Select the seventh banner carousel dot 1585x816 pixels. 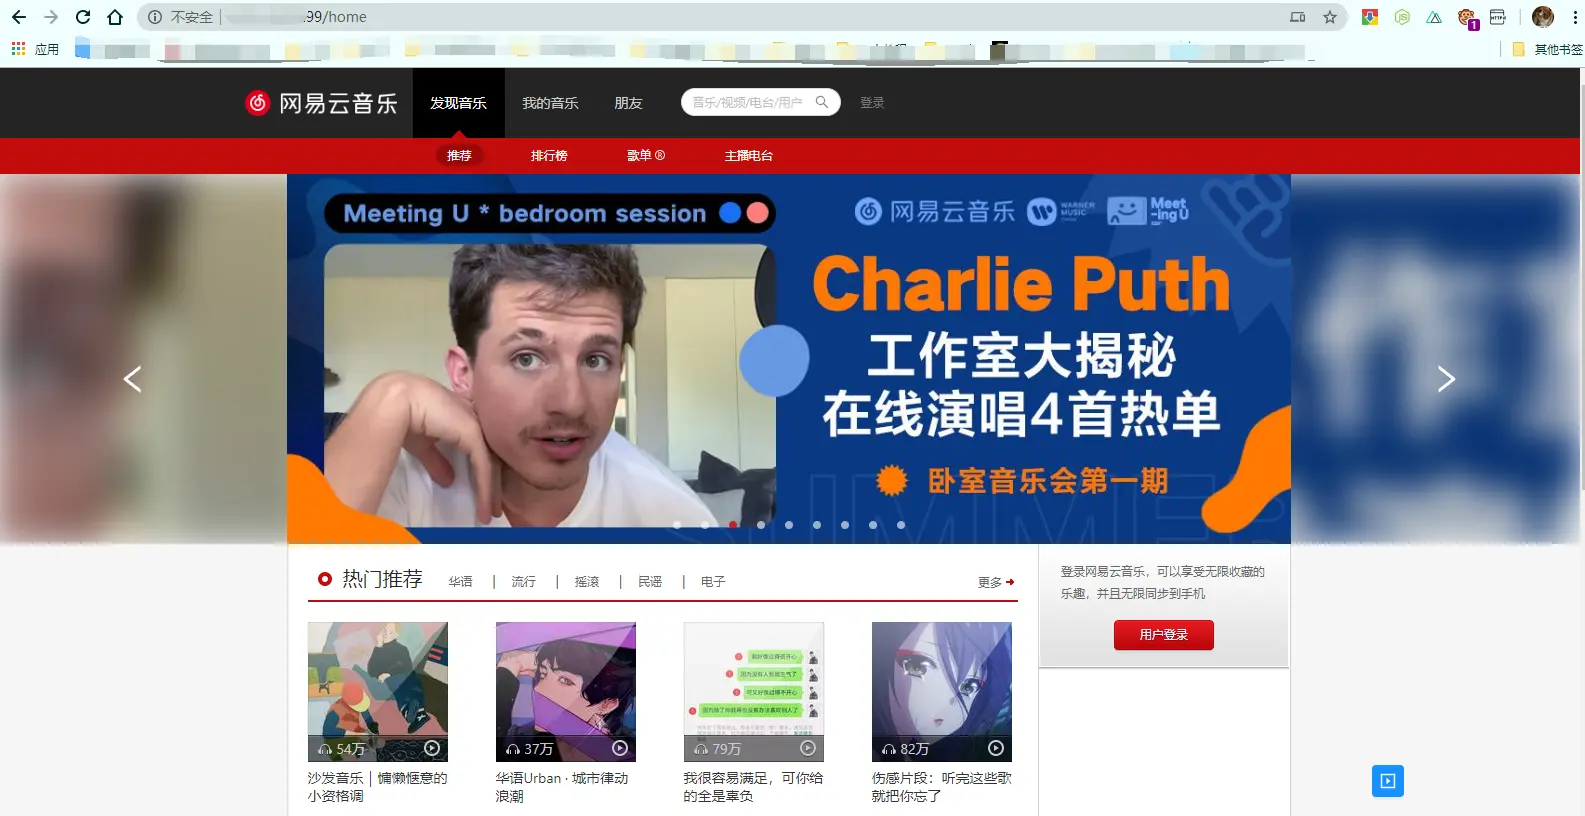coord(845,525)
